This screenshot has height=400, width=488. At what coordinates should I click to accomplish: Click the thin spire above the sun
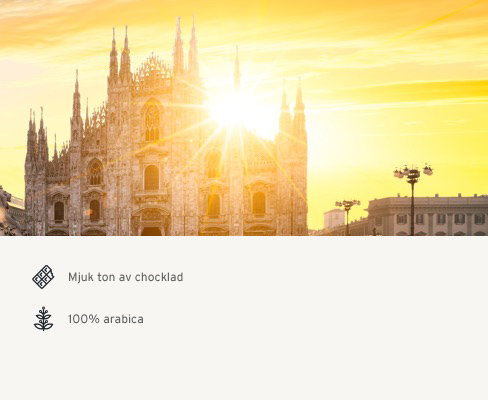pos(237,68)
